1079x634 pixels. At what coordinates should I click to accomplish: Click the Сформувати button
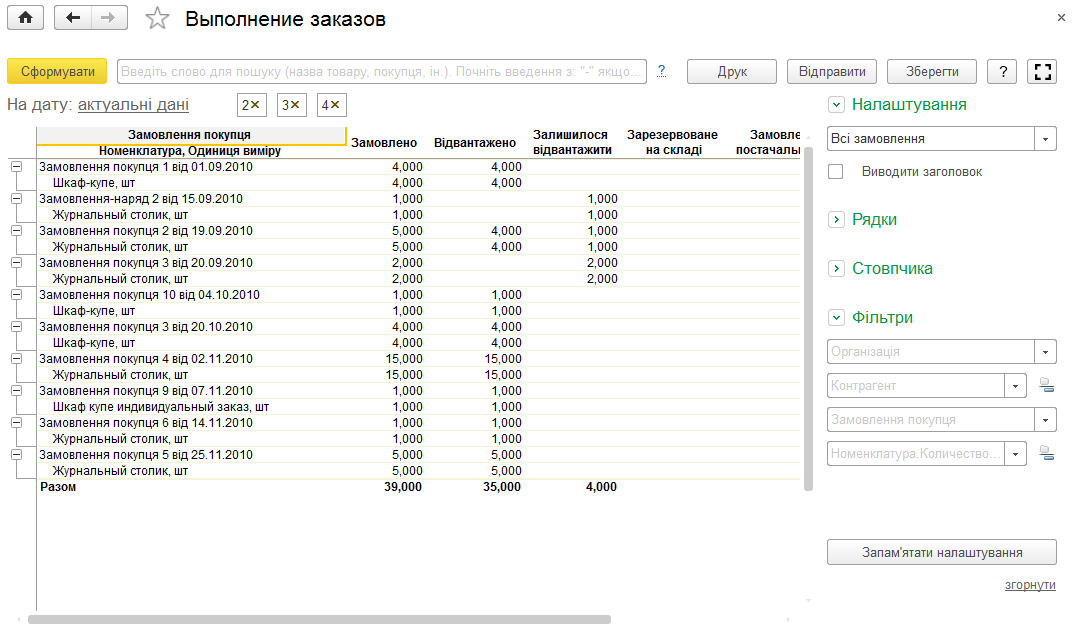[x=57, y=72]
